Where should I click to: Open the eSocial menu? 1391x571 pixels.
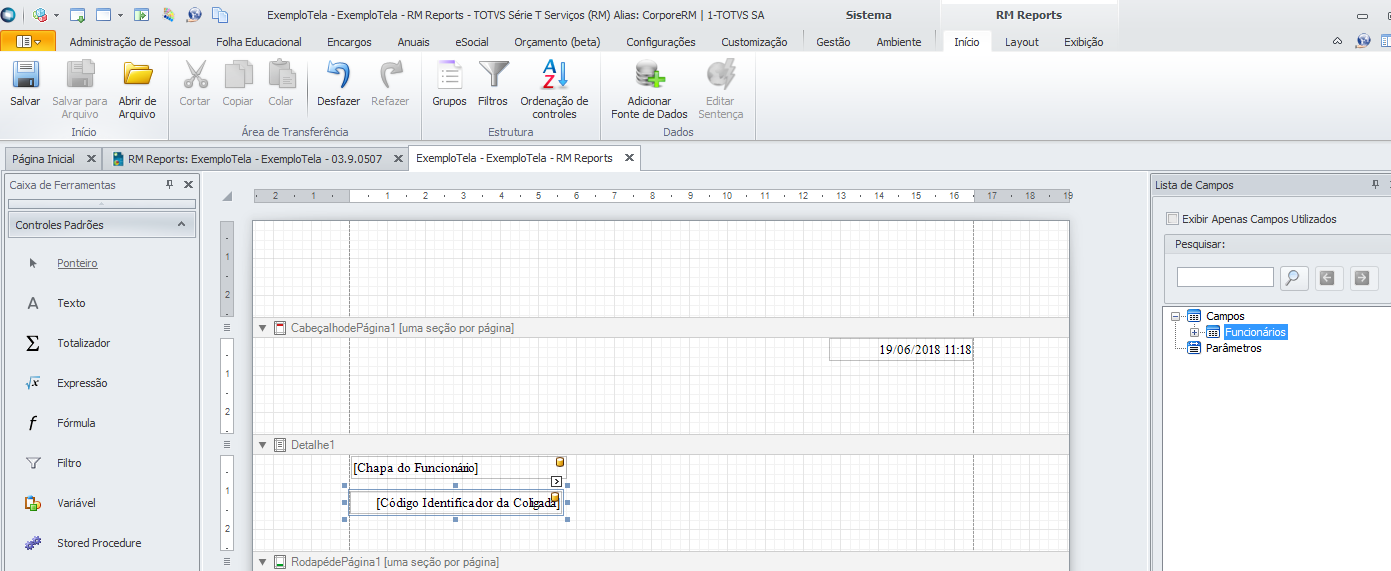[x=472, y=42]
